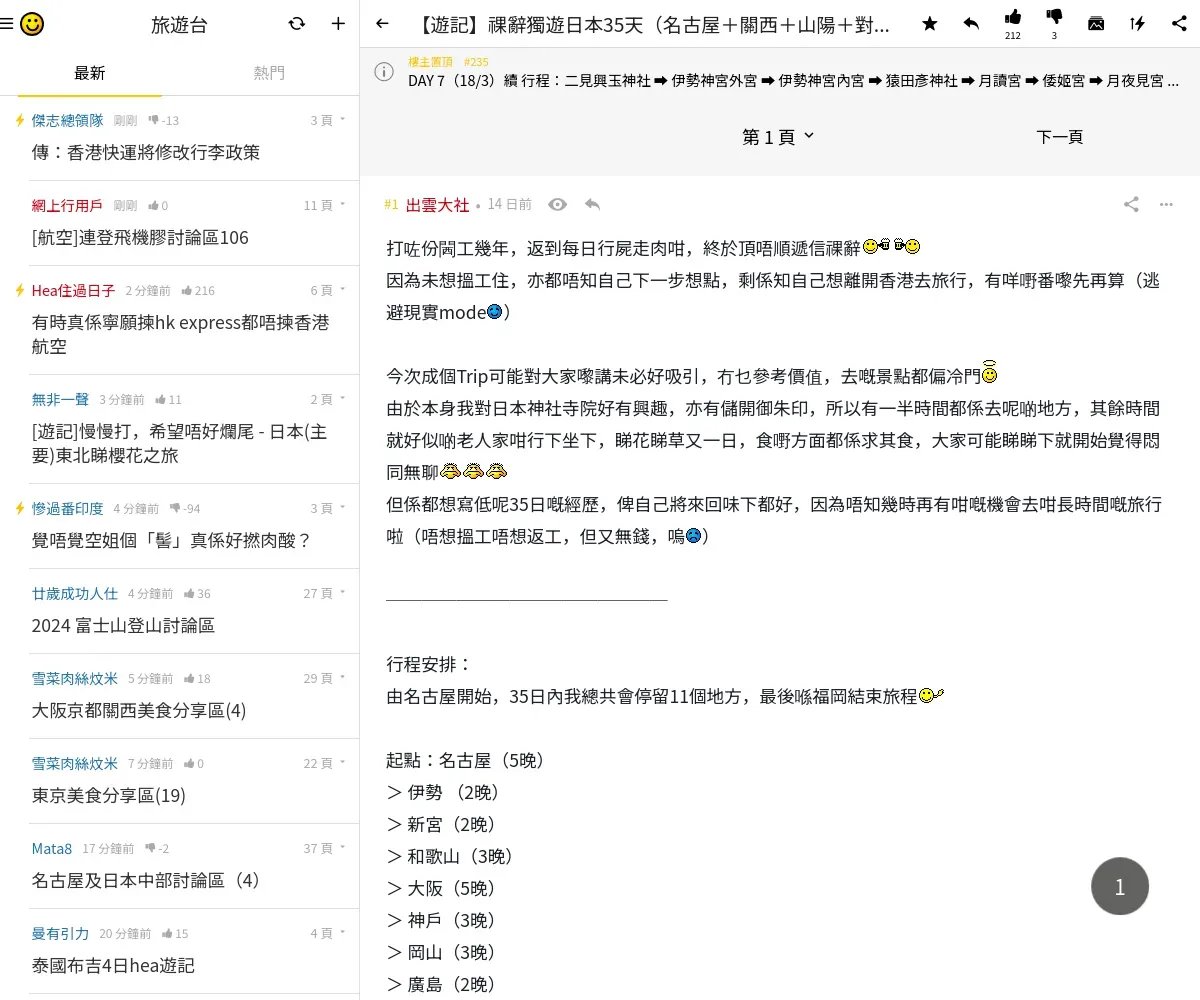Viewport: 1200px width, 1000px height.
Task: Share post #1 by 出雲大社
Action: tap(1131, 204)
